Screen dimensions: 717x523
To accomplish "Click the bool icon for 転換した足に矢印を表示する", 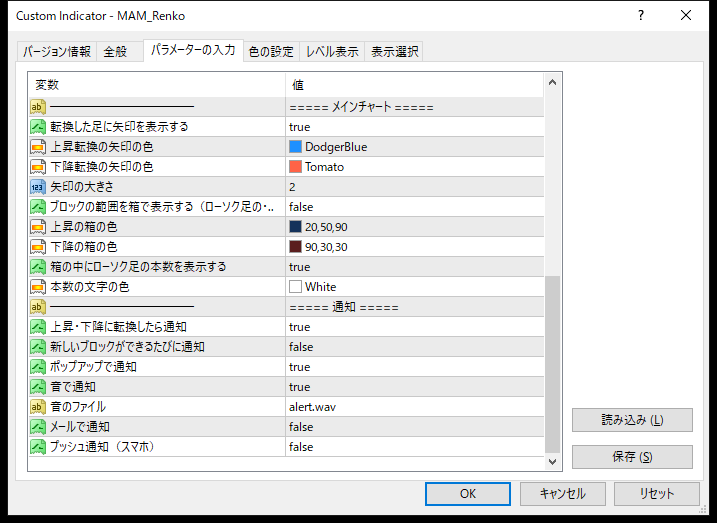I will coord(38,127).
